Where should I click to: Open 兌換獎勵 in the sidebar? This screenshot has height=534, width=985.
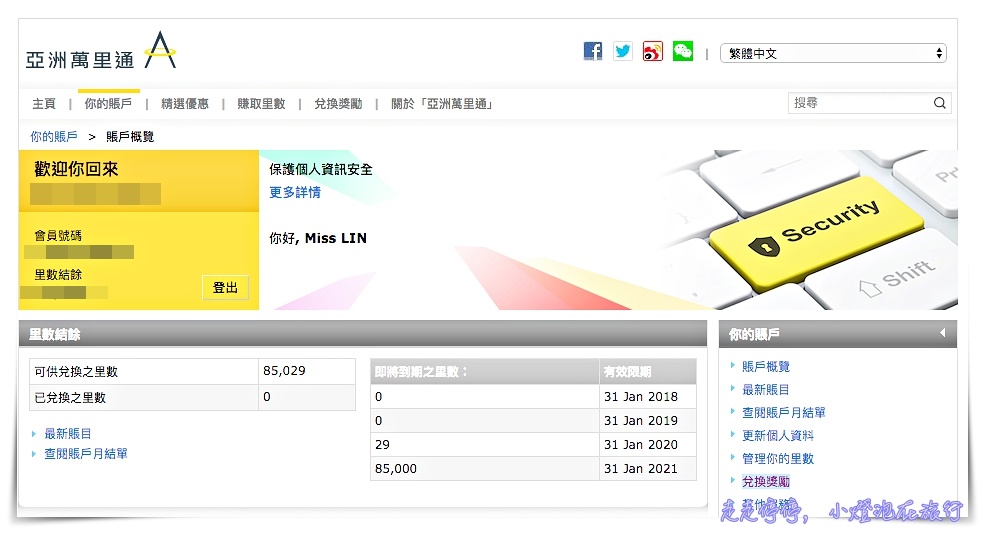tap(766, 482)
